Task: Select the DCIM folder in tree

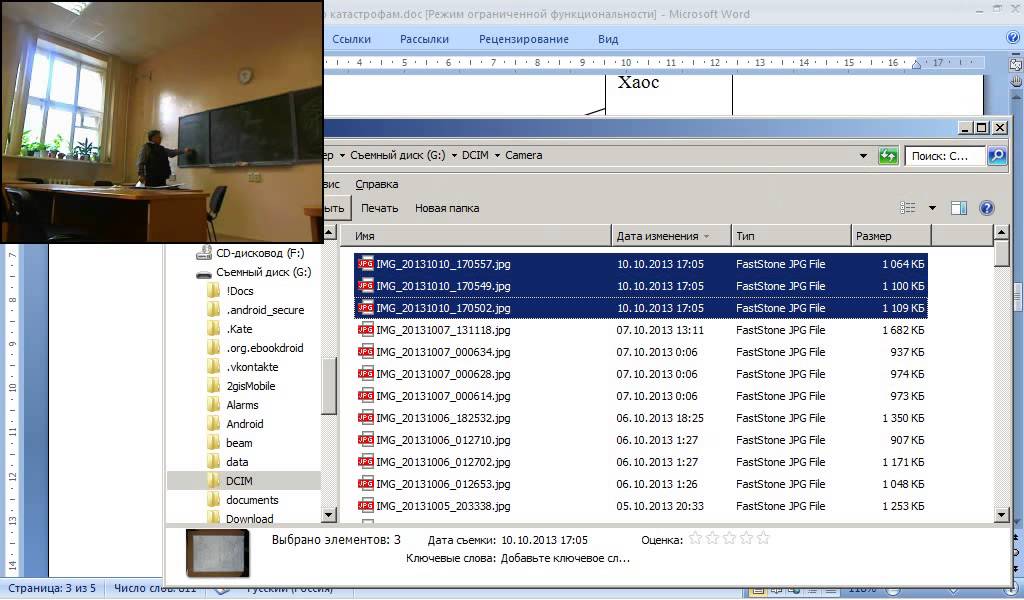Action: [x=239, y=481]
